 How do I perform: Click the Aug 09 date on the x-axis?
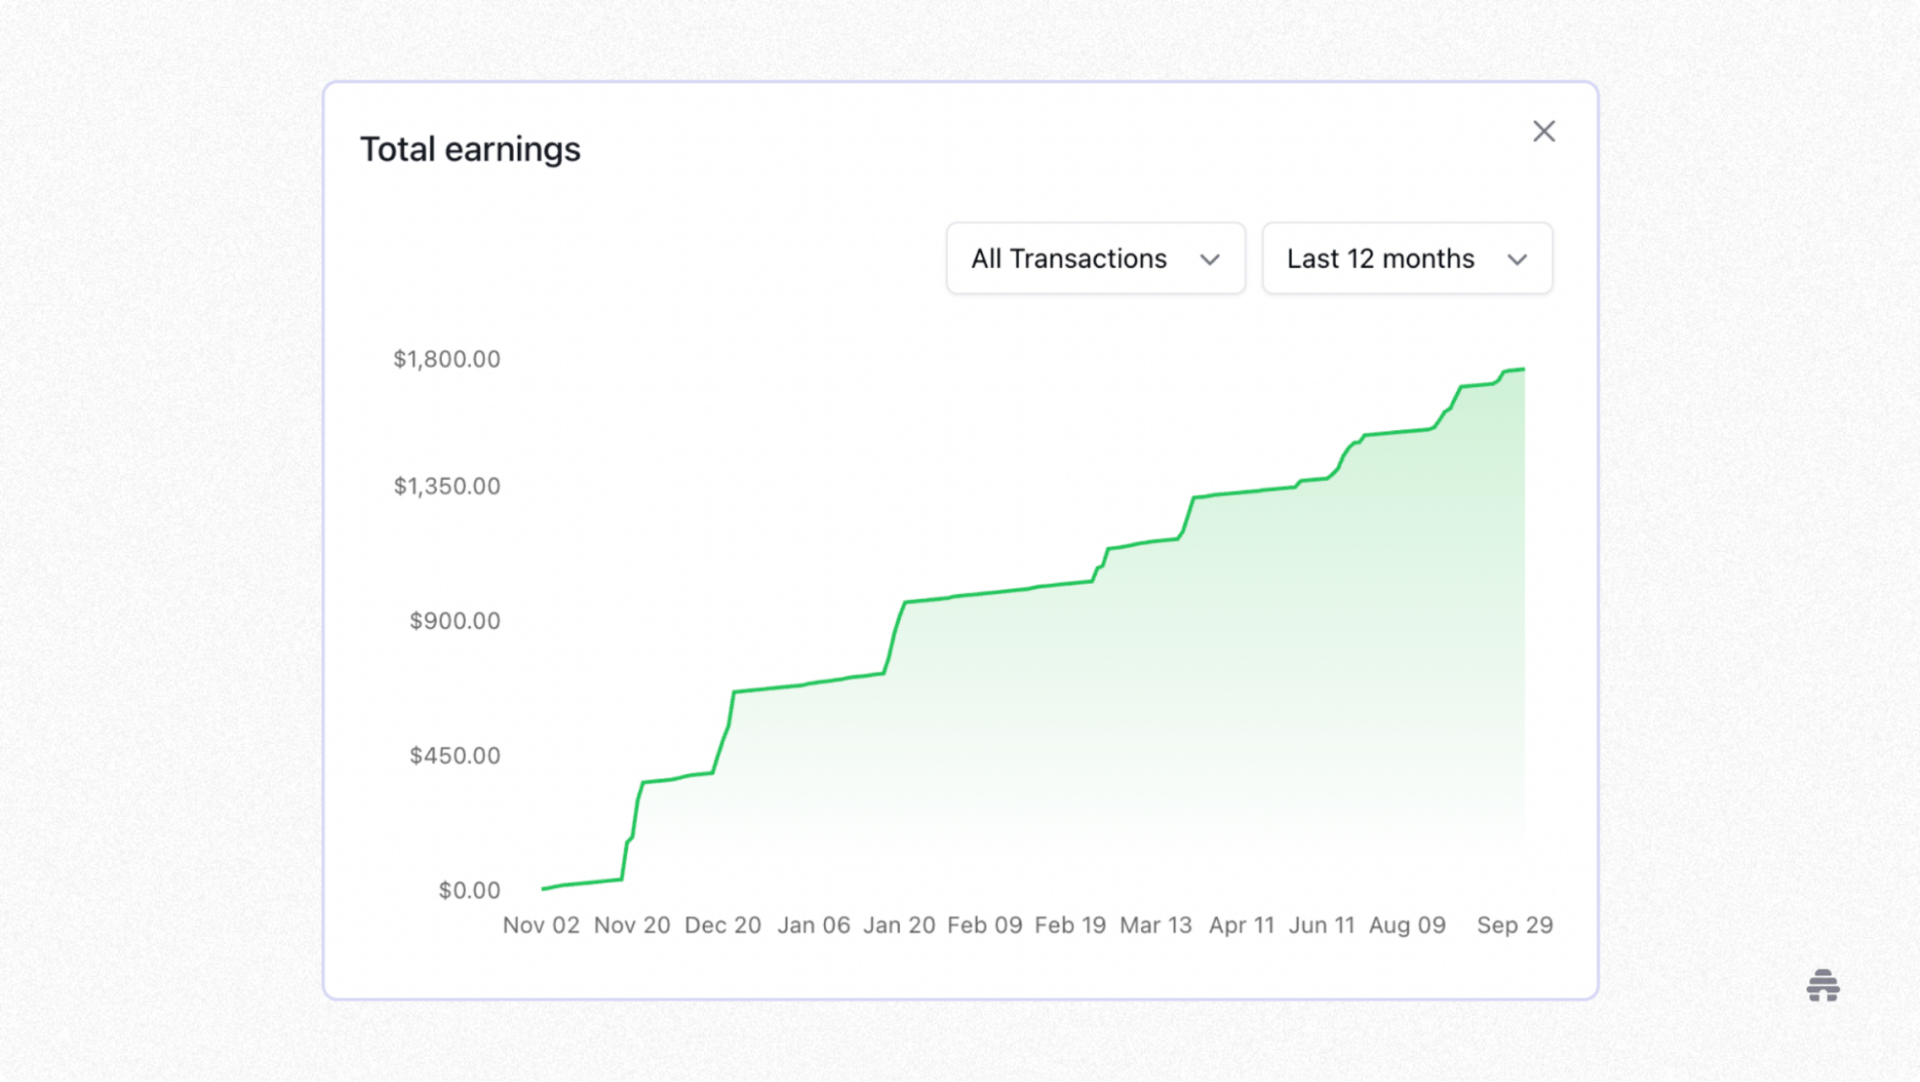click(1407, 925)
